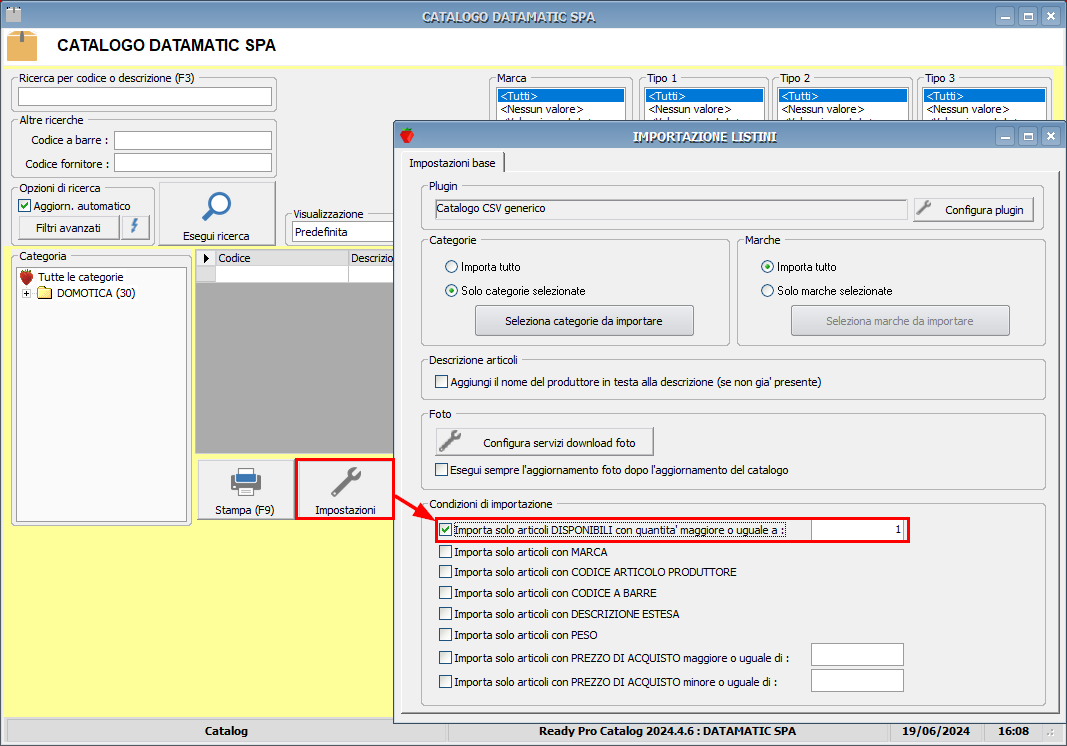Select Tutte le categorie in the category tree
This screenshot has width=1067, height=746.
coord(80,277)
